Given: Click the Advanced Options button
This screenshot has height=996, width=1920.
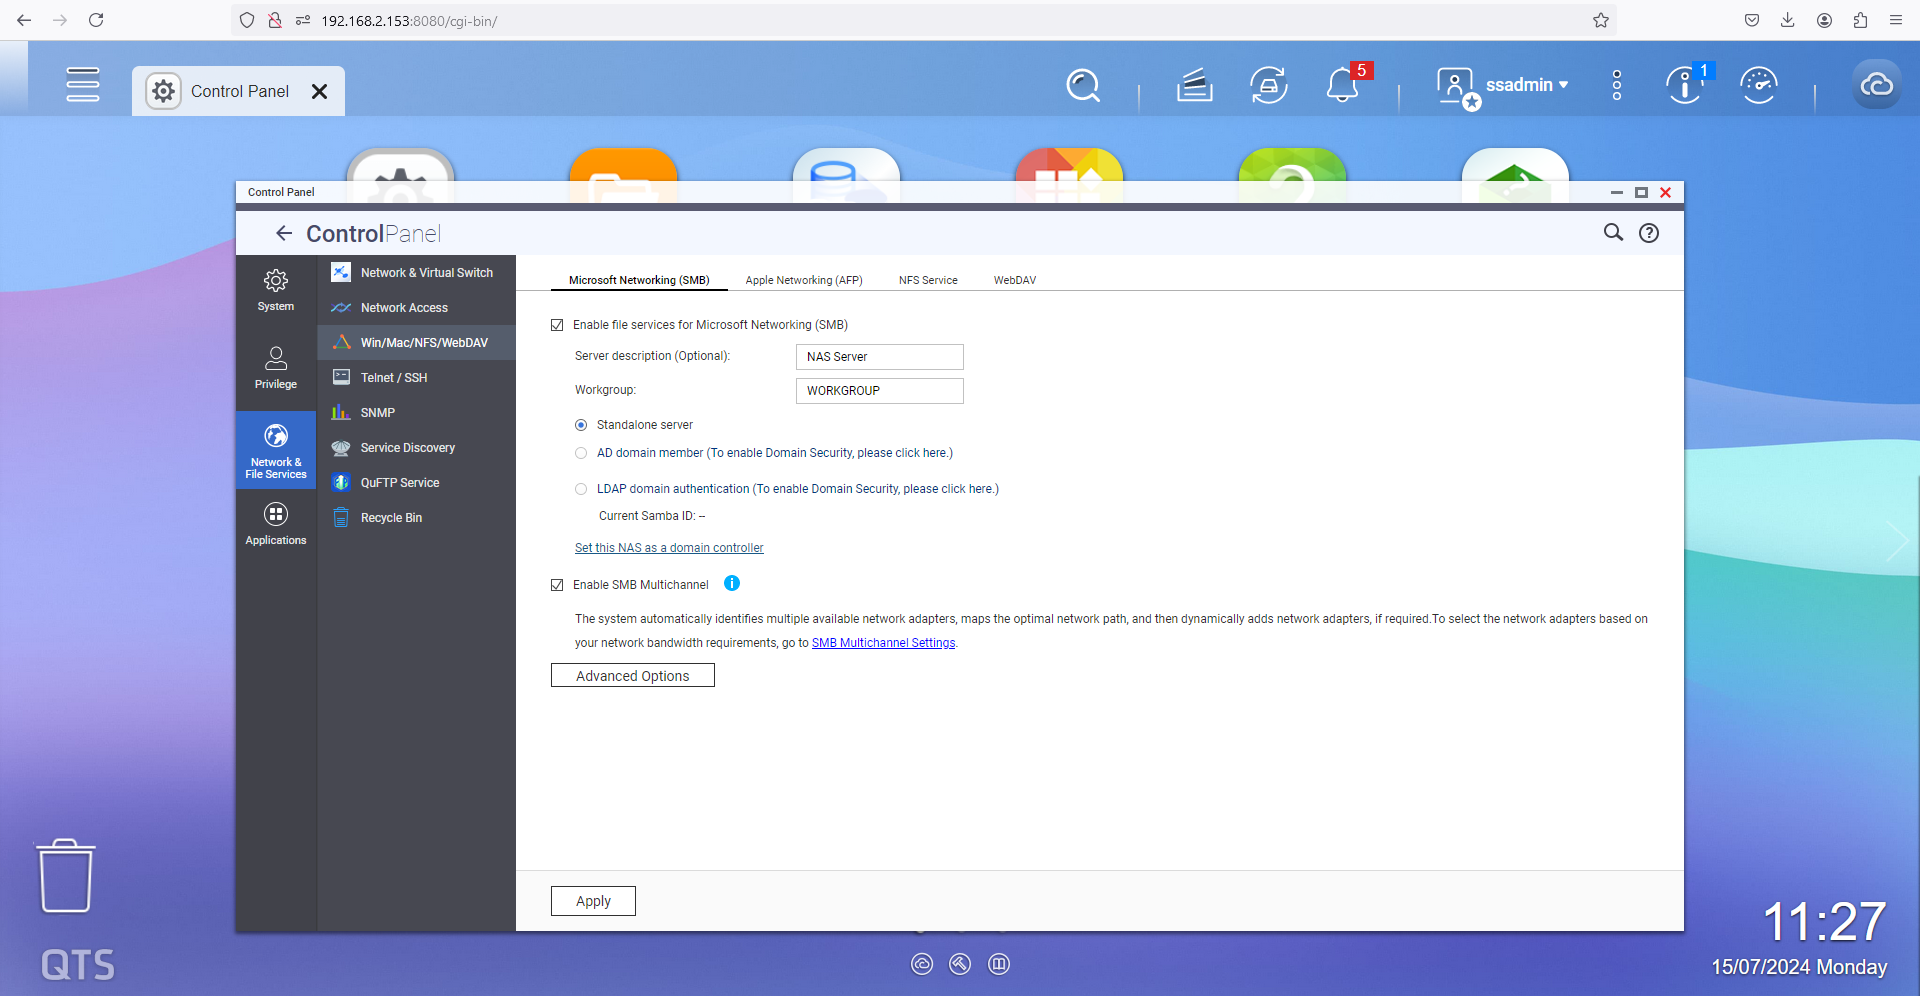Looking at the screenshot, I should coord(633,676).
